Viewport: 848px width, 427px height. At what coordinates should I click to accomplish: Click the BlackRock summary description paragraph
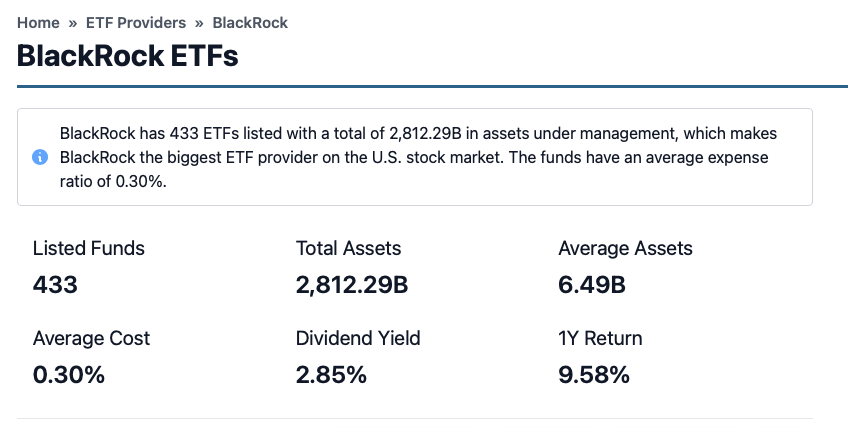pos(418,158)
